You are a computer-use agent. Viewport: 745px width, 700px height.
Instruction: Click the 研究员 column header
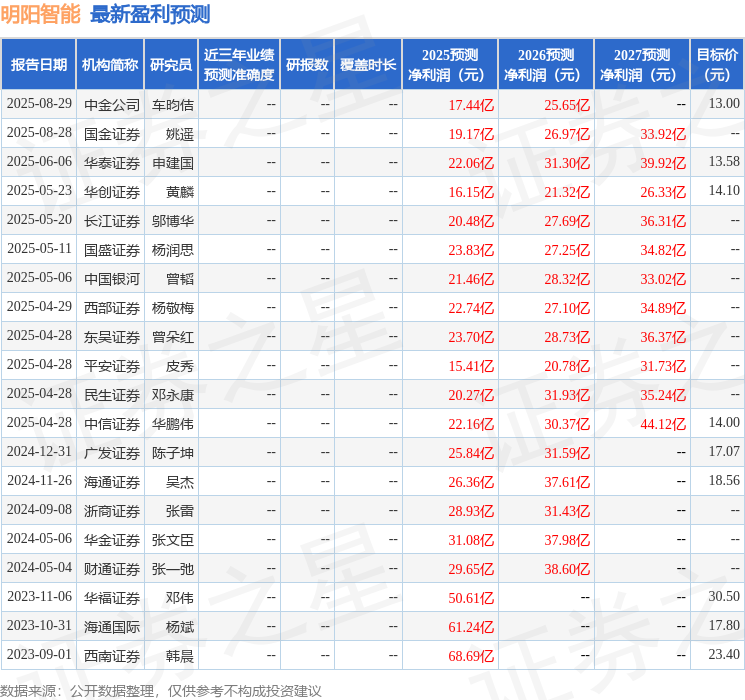click(x=171, y=65)
